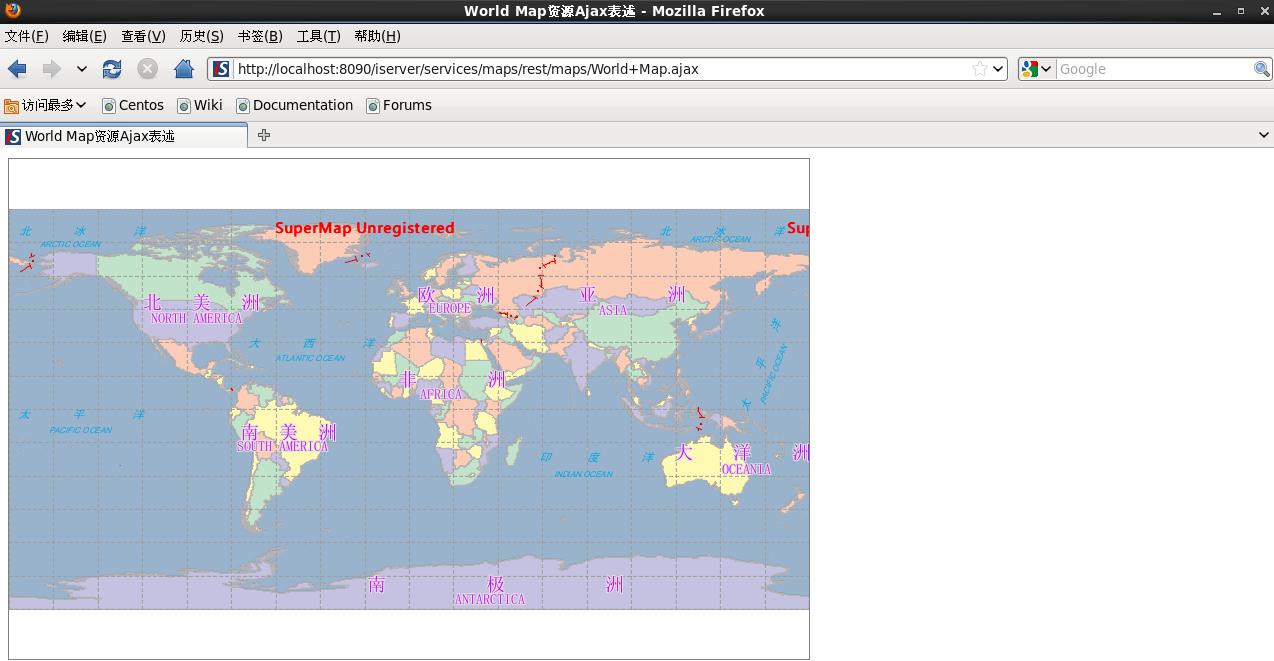Expand the URL history dropdown arrow
The image size is (1274, 661).
[x=998, y=69]
